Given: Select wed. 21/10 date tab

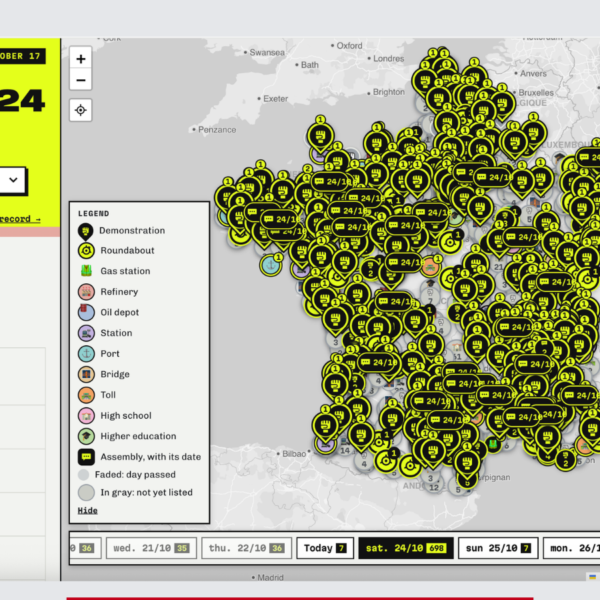Looking at the screenshot, I should (151, 548).
